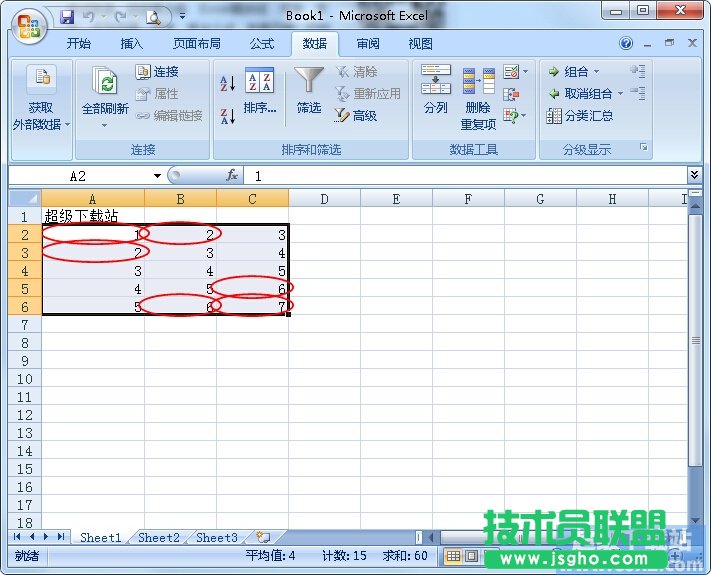Expand the formula bar

pos(694,175)
